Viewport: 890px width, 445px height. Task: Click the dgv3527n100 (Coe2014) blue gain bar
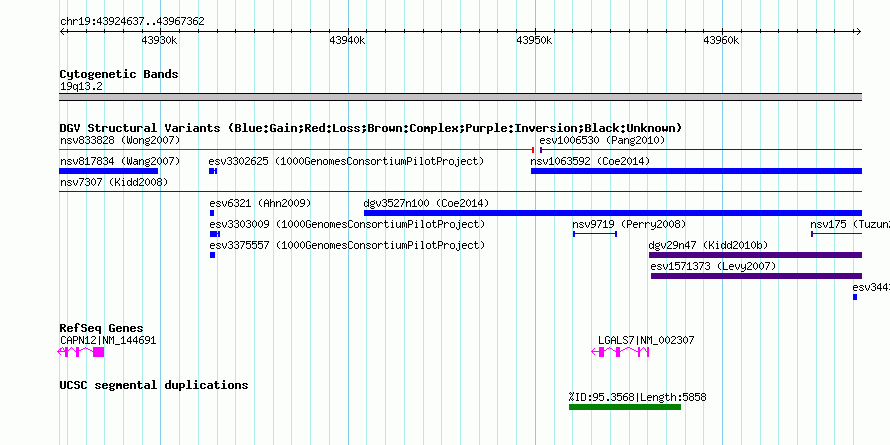pos(613,213)
